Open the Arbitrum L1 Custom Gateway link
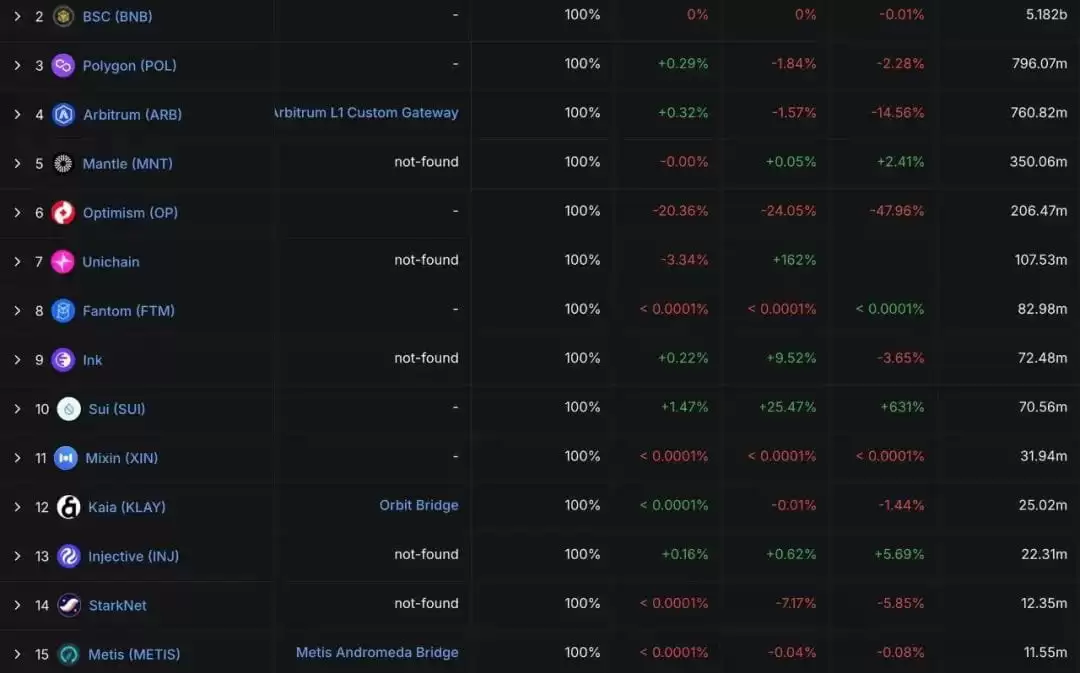The height and width of the screenshot is (673, 1080). point(366,113)
